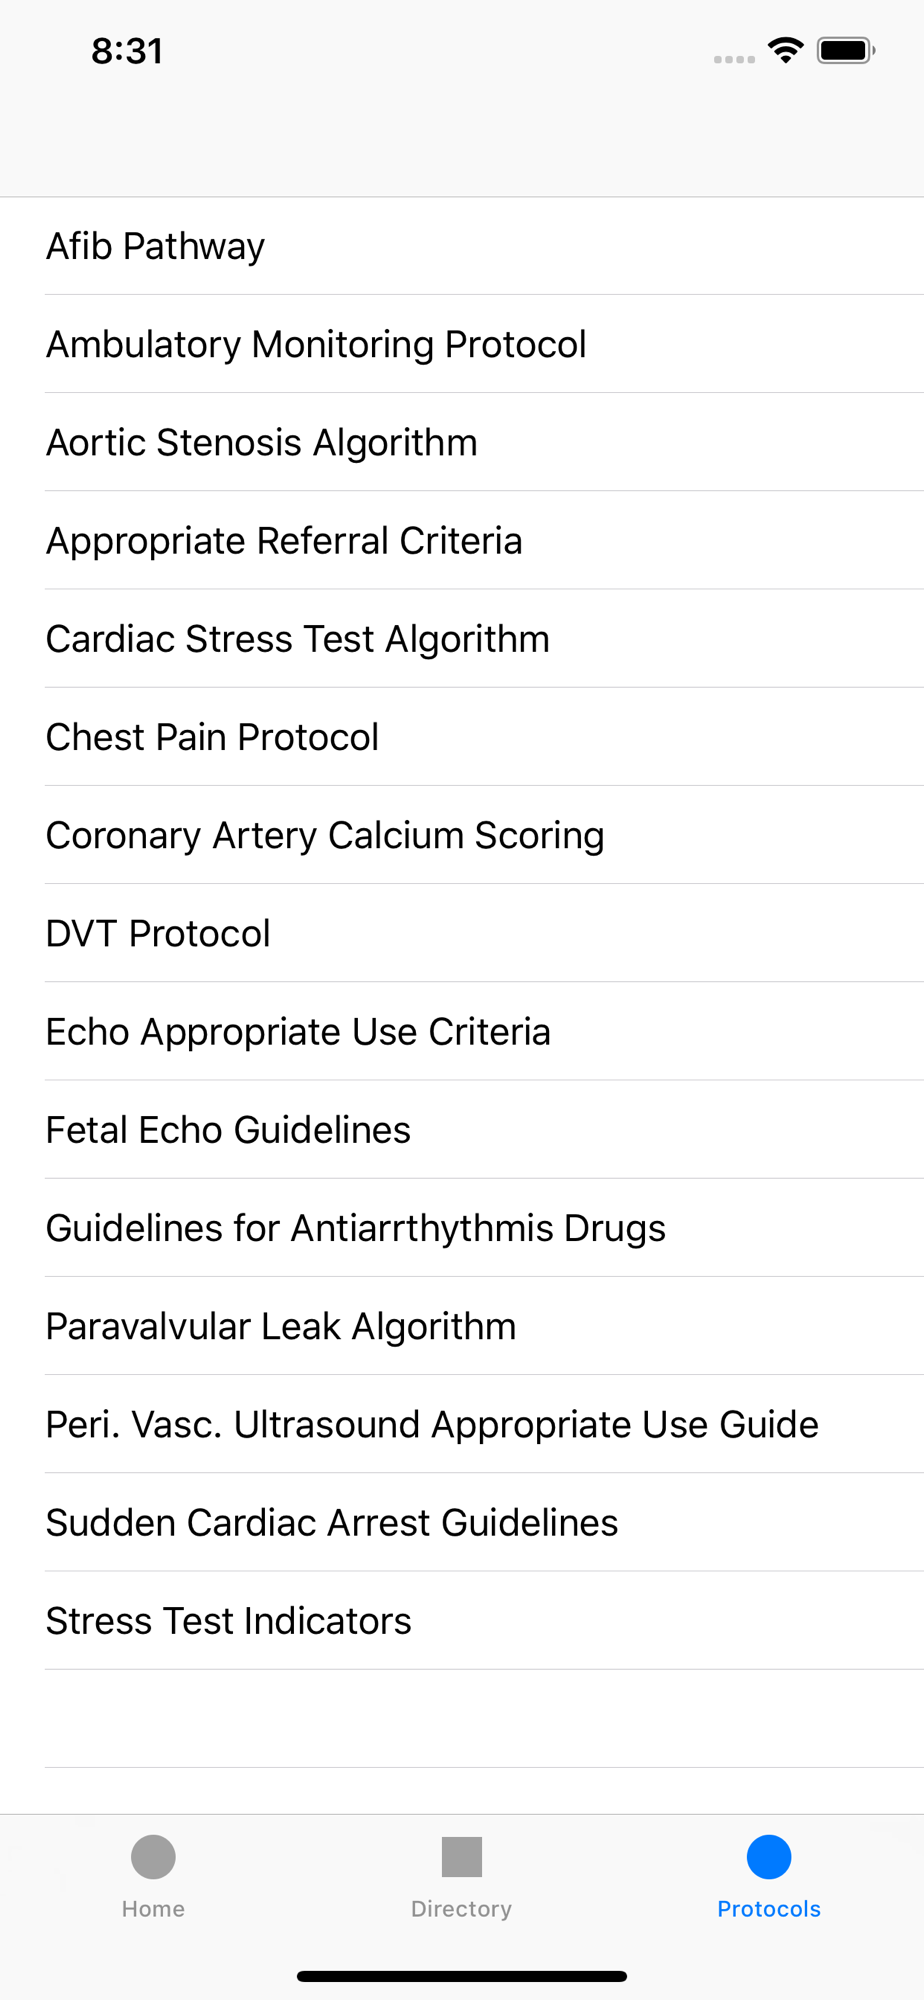Image resolution: width=924 pixels, height=2000 pixels.
Task: Open the Afib Pathway protocol
Action: click(x=462, y=246)
